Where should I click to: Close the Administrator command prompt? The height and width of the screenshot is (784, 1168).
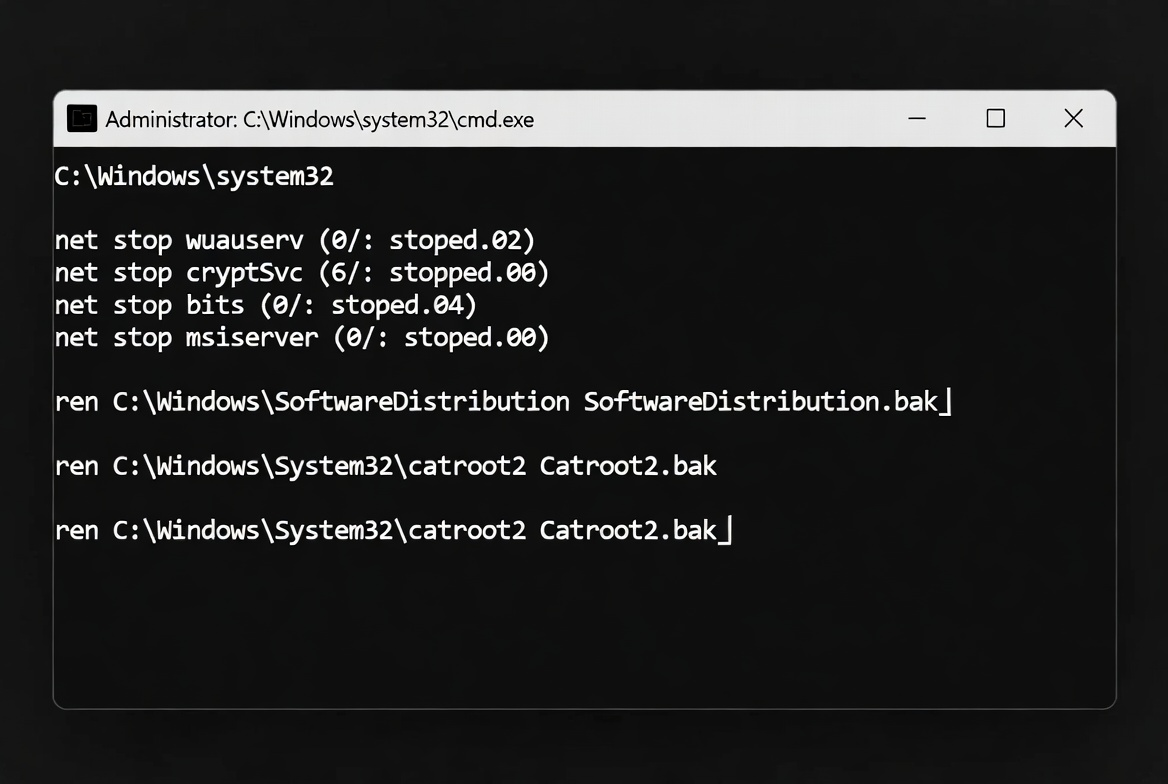[x=1073, y=118]
